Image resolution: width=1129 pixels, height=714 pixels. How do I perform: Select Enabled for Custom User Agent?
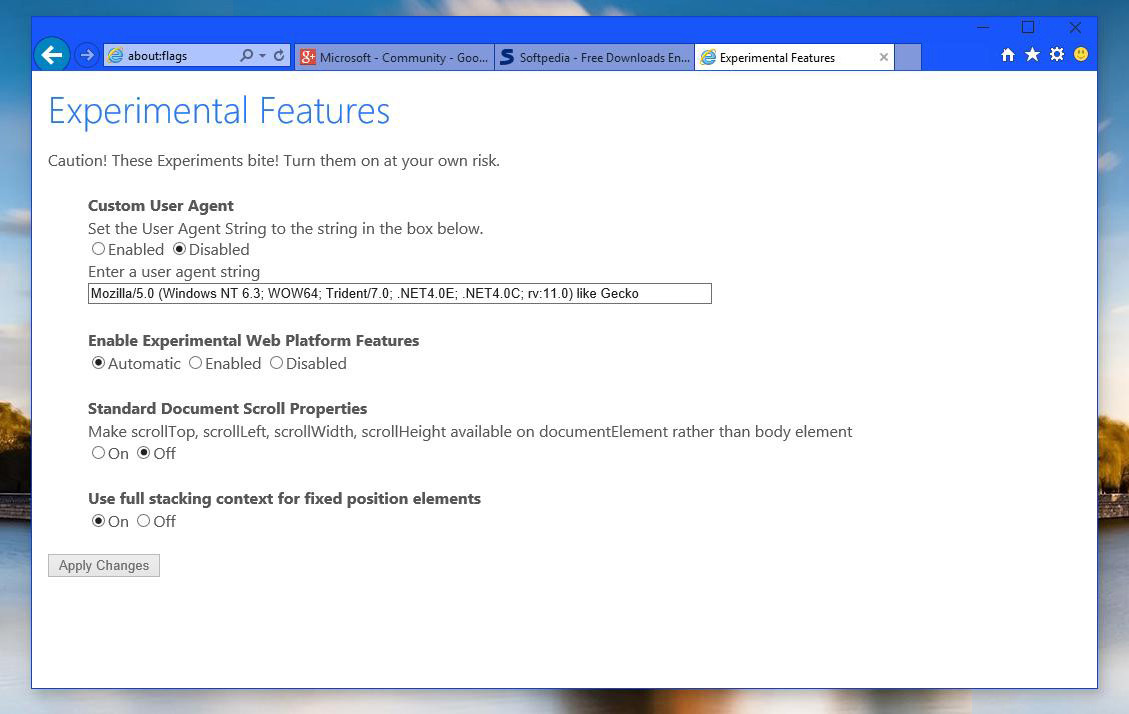point(98,249)
